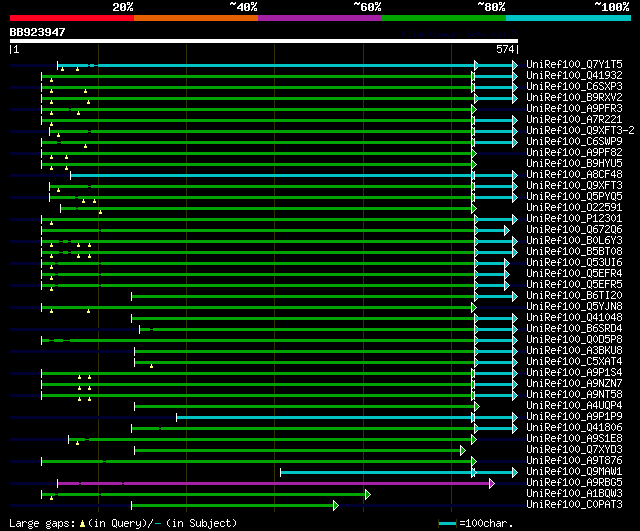This screenshot has height=531, width=640.
Task: Select UniRef100_C5XAT4 entry
Action: point(574,362)
